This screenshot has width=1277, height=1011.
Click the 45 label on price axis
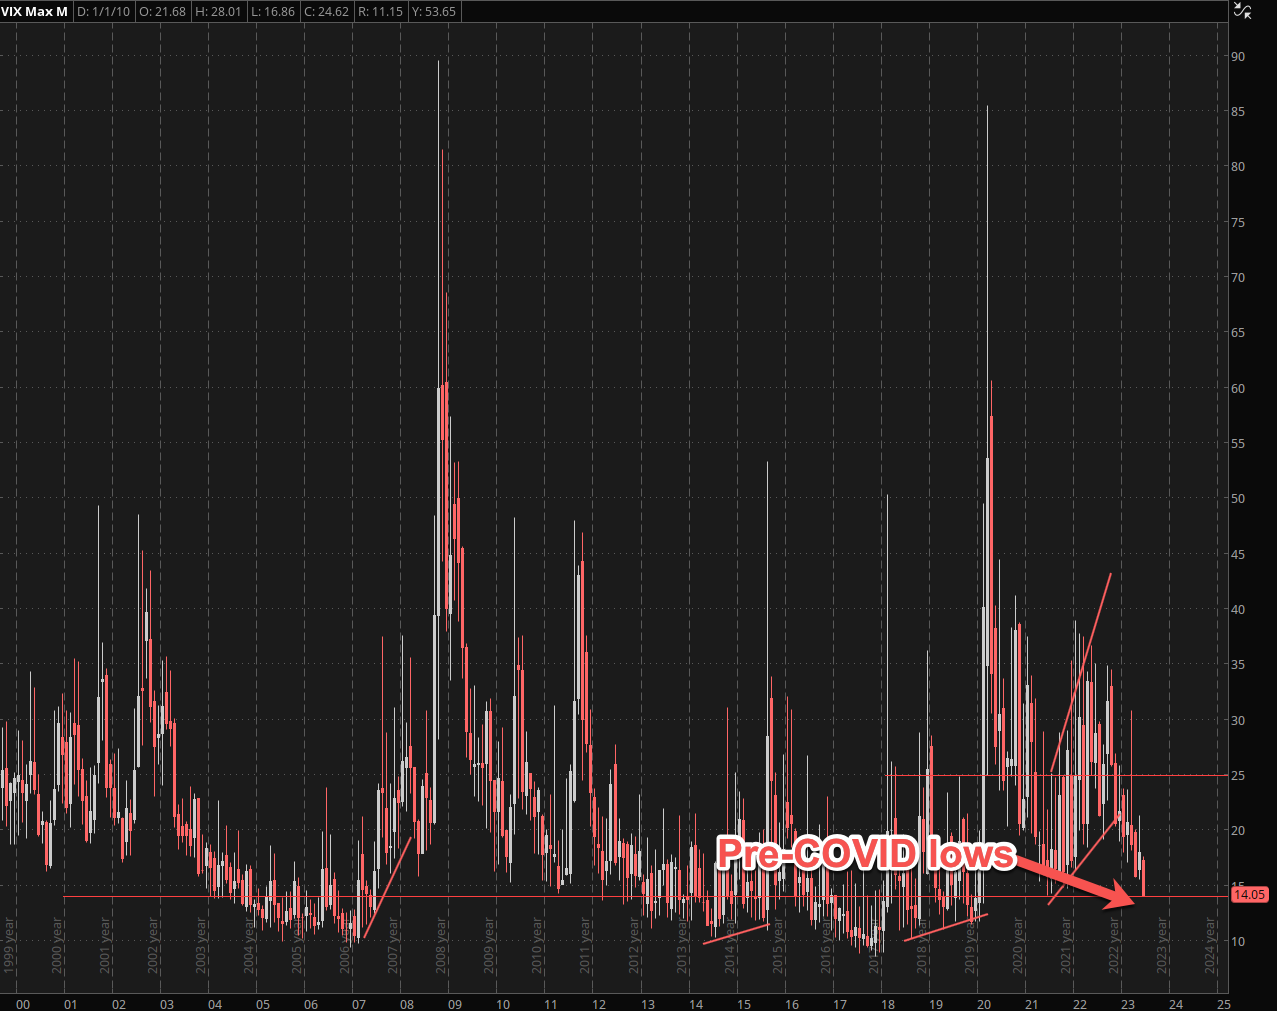point(1238,554)
